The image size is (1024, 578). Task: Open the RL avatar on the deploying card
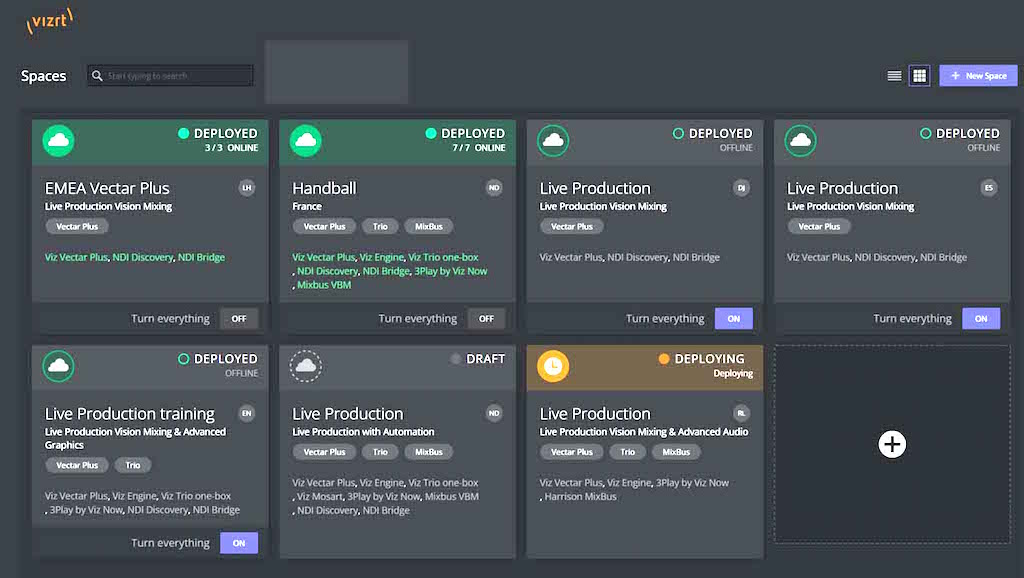(x=741, y=413)
